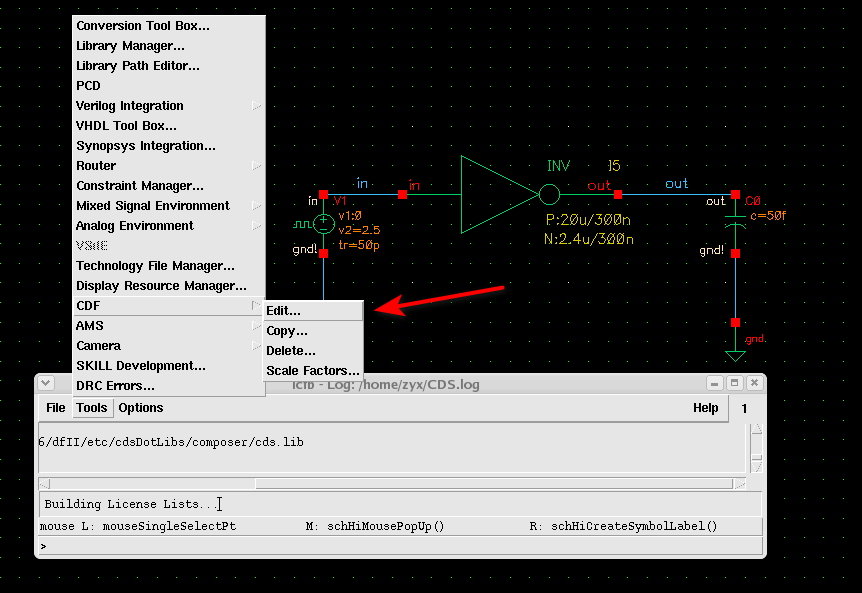This screenshot has height=593, width=862.
Task: Select the capacitor C0 symbol
Action: [736, 222]
